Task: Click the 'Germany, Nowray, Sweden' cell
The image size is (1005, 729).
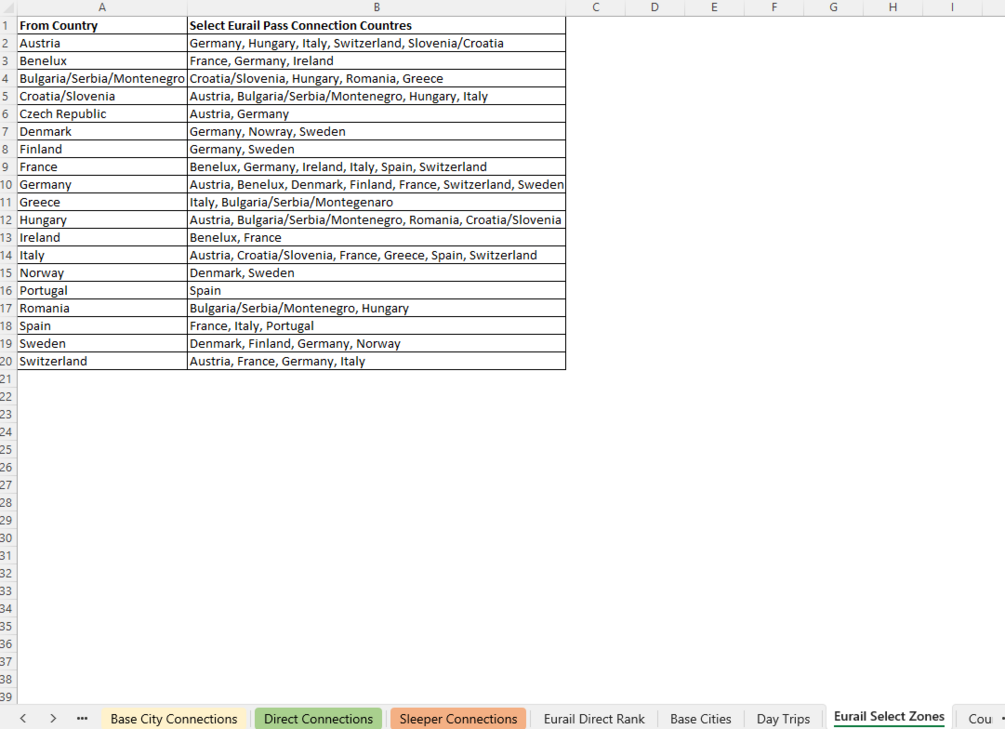Action: coord(376,131)
